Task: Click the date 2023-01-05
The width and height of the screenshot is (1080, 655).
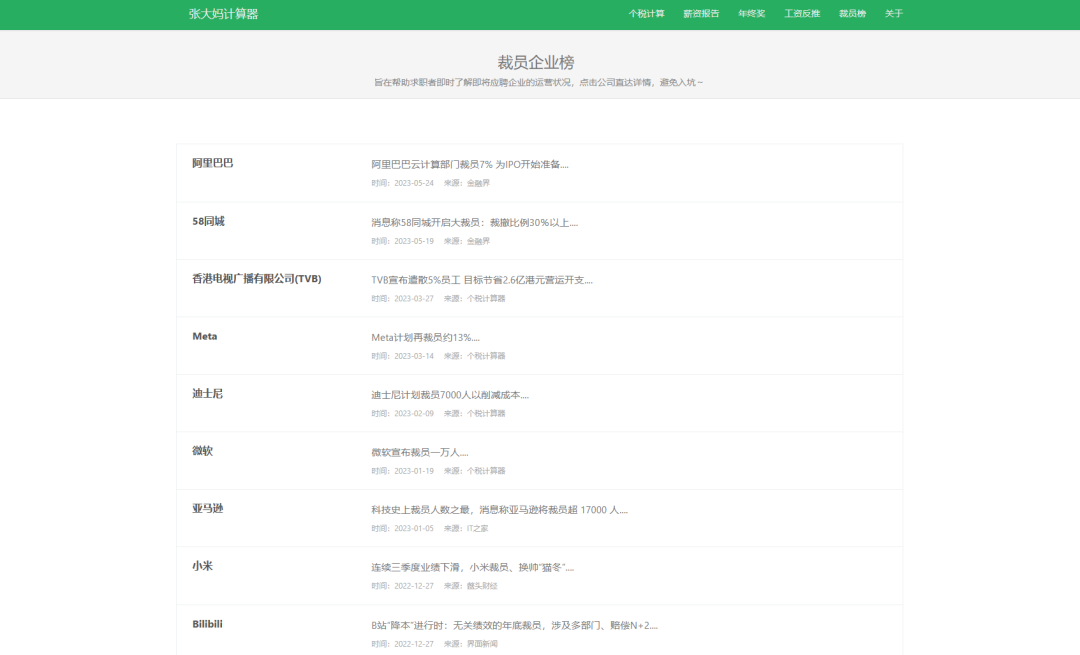Action: [414, 528]
